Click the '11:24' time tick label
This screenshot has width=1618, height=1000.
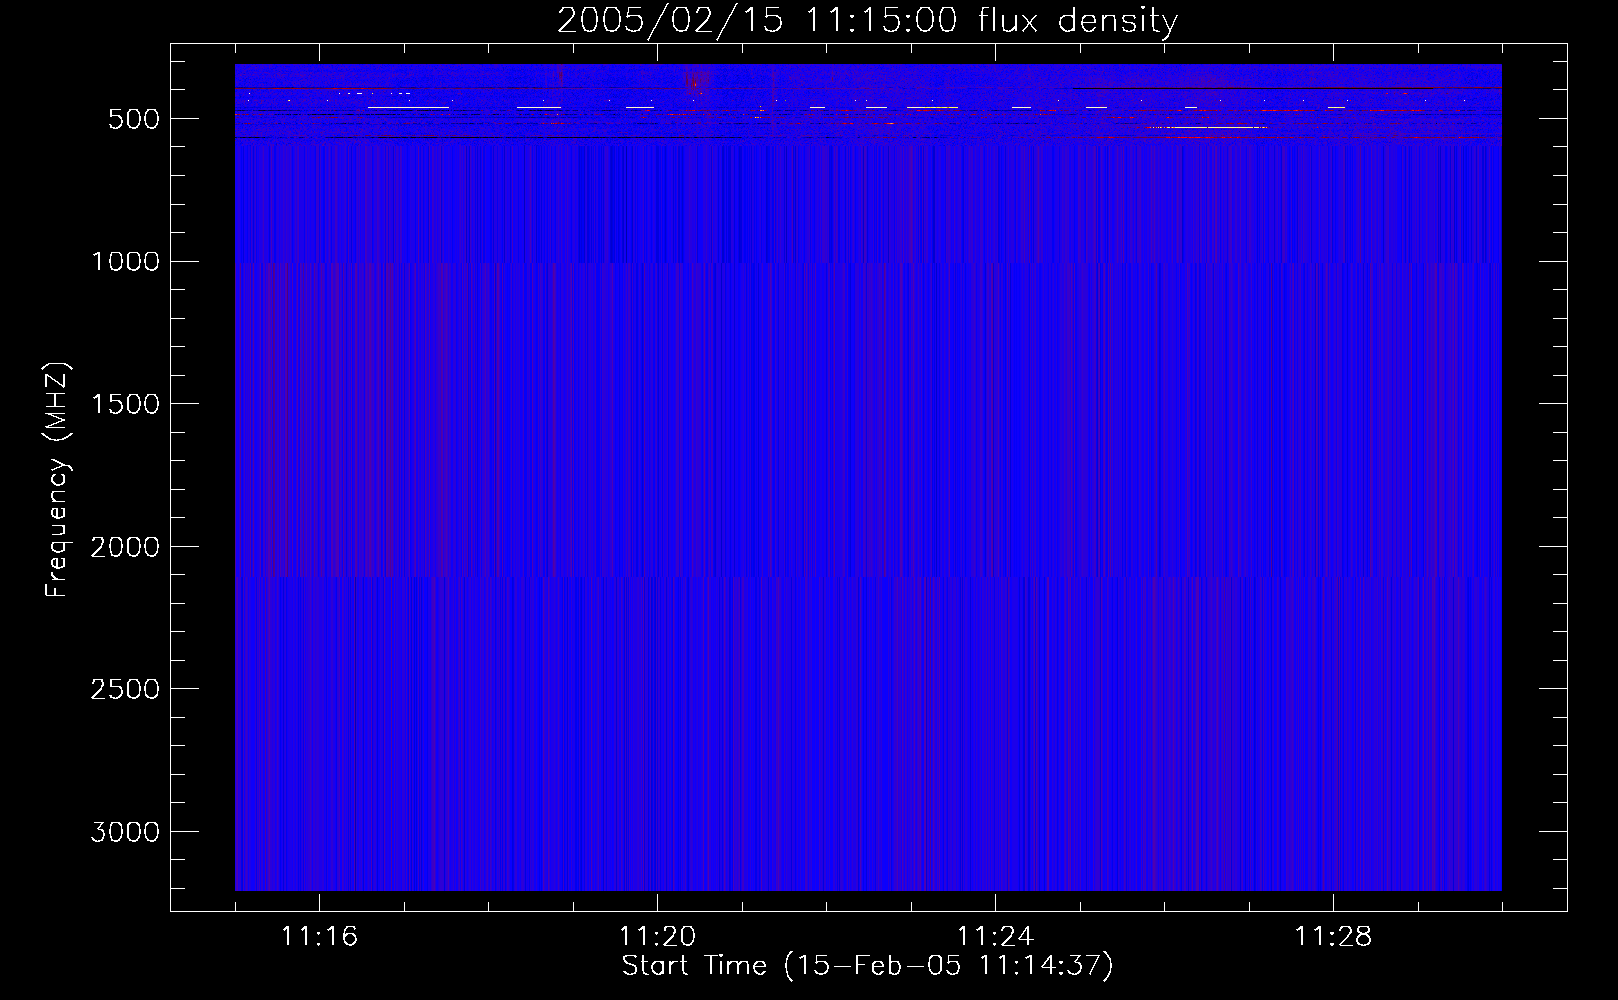(x=995, y=937)
